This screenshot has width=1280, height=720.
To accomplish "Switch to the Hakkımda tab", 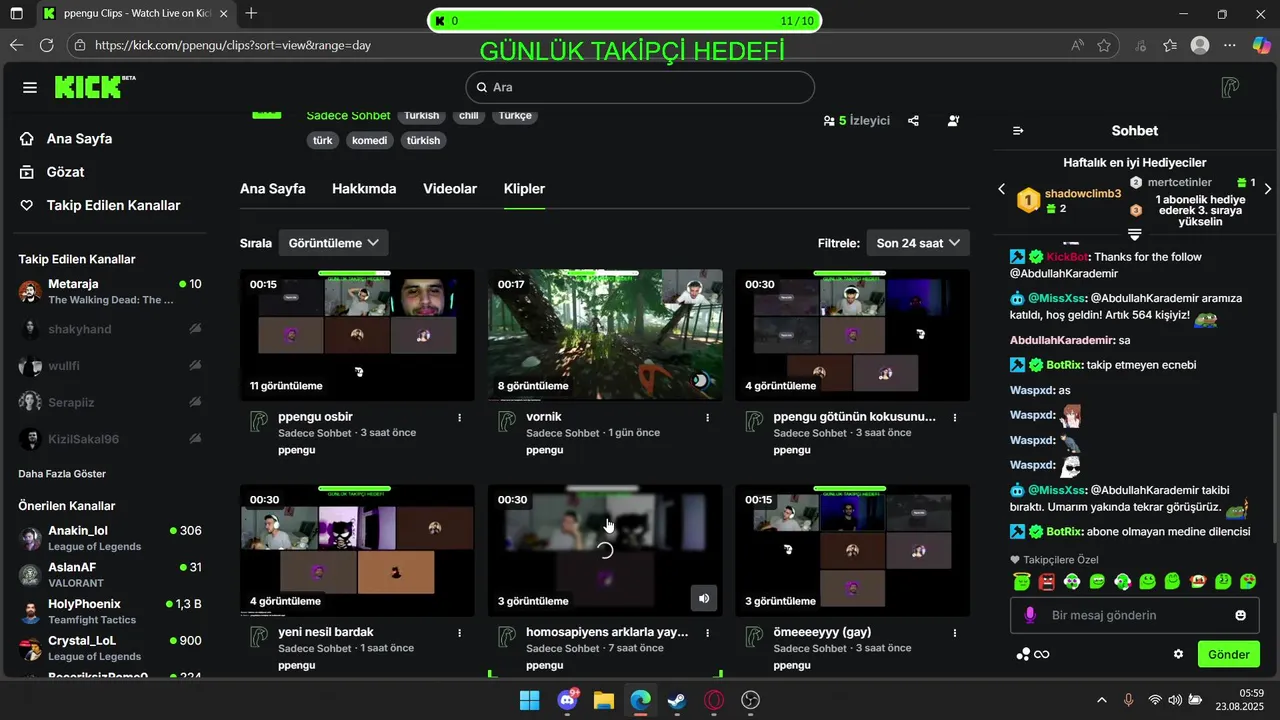I will (364, 189).
